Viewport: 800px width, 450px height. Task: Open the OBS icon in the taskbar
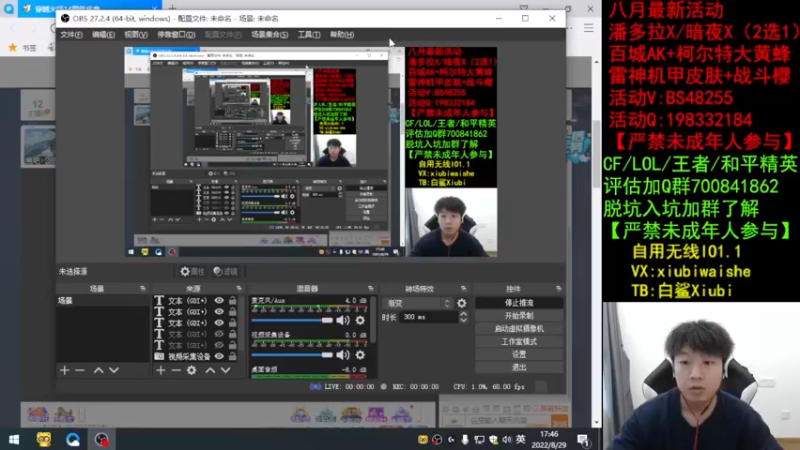click(x=102, y=439)
